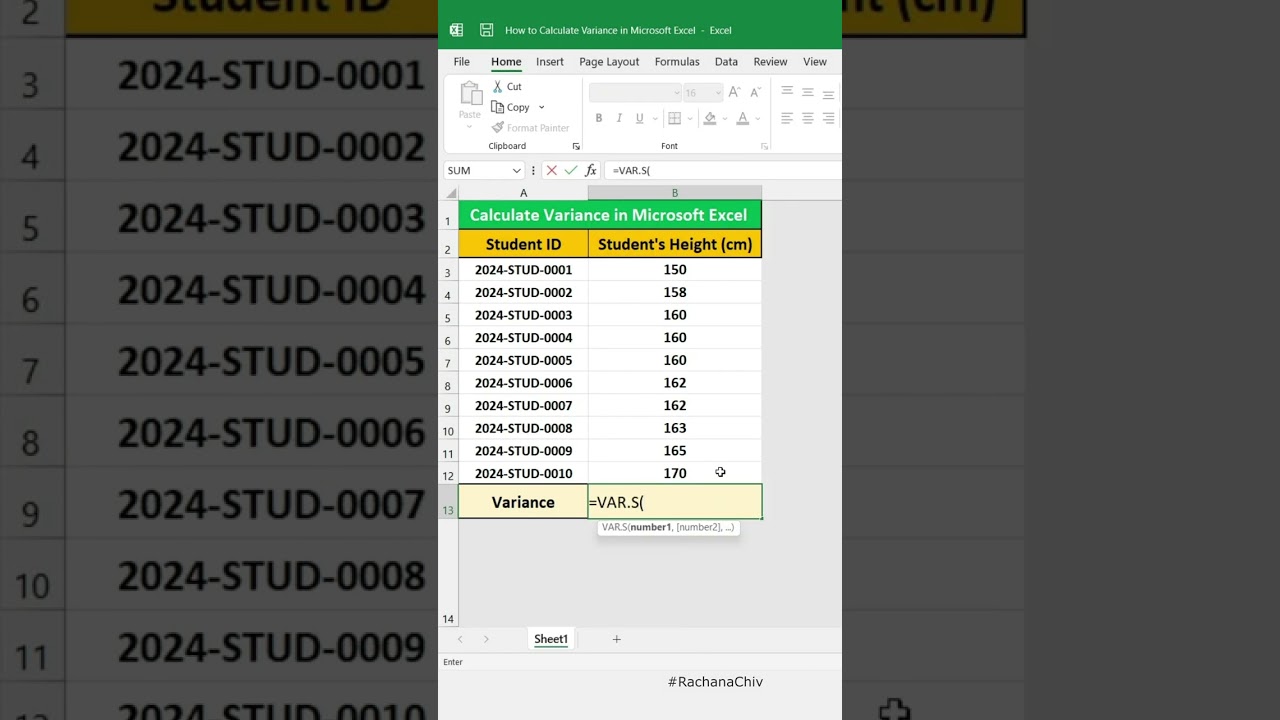Center text horizontally
Screen dimensions: 1280x720
click(x=808, y=118)
